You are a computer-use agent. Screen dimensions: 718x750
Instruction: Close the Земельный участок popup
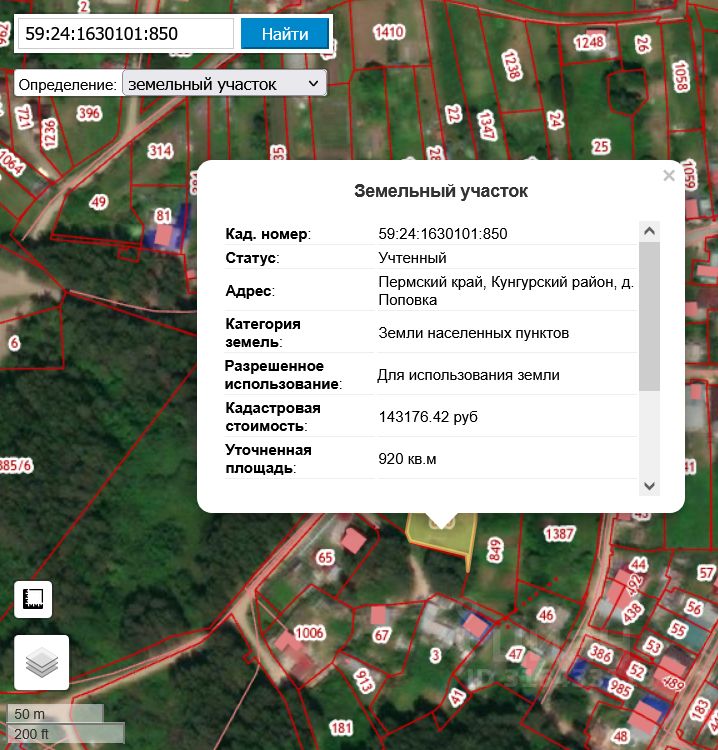tap(669, 176)
